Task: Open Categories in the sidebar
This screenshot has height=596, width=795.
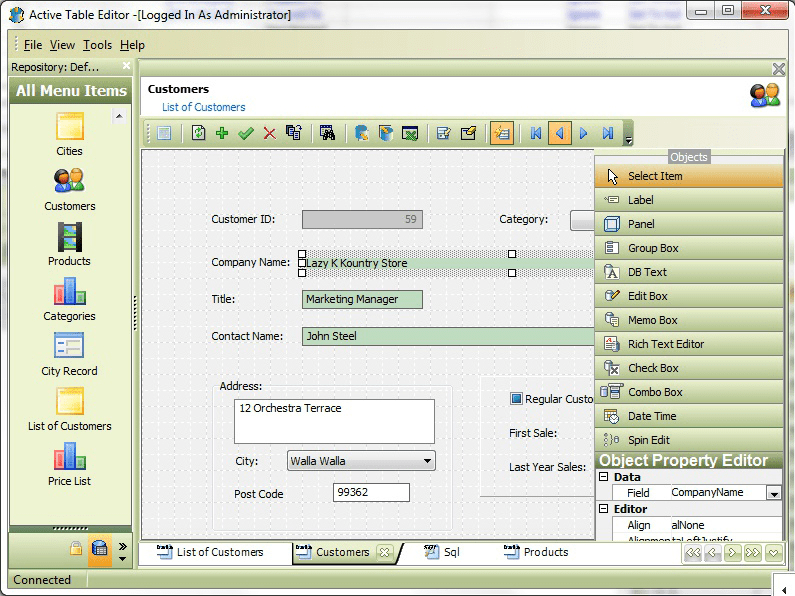Action: click(x=69, y=300)
